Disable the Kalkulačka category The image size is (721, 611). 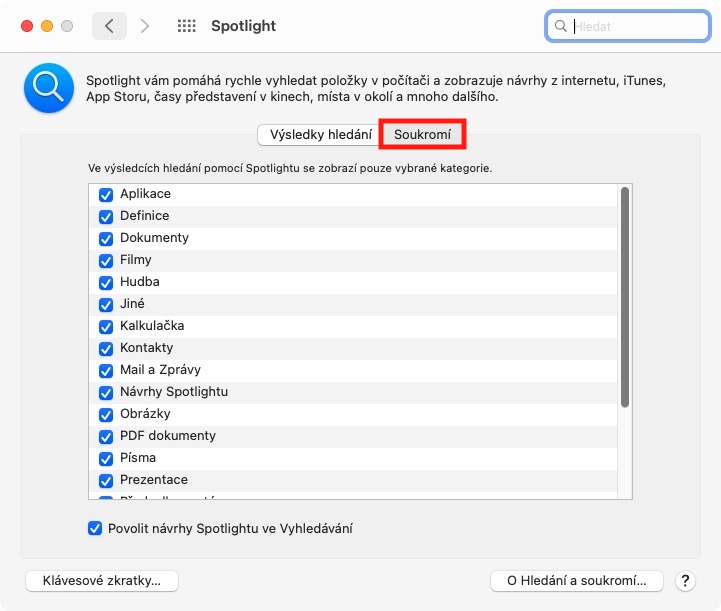(106, 327)
